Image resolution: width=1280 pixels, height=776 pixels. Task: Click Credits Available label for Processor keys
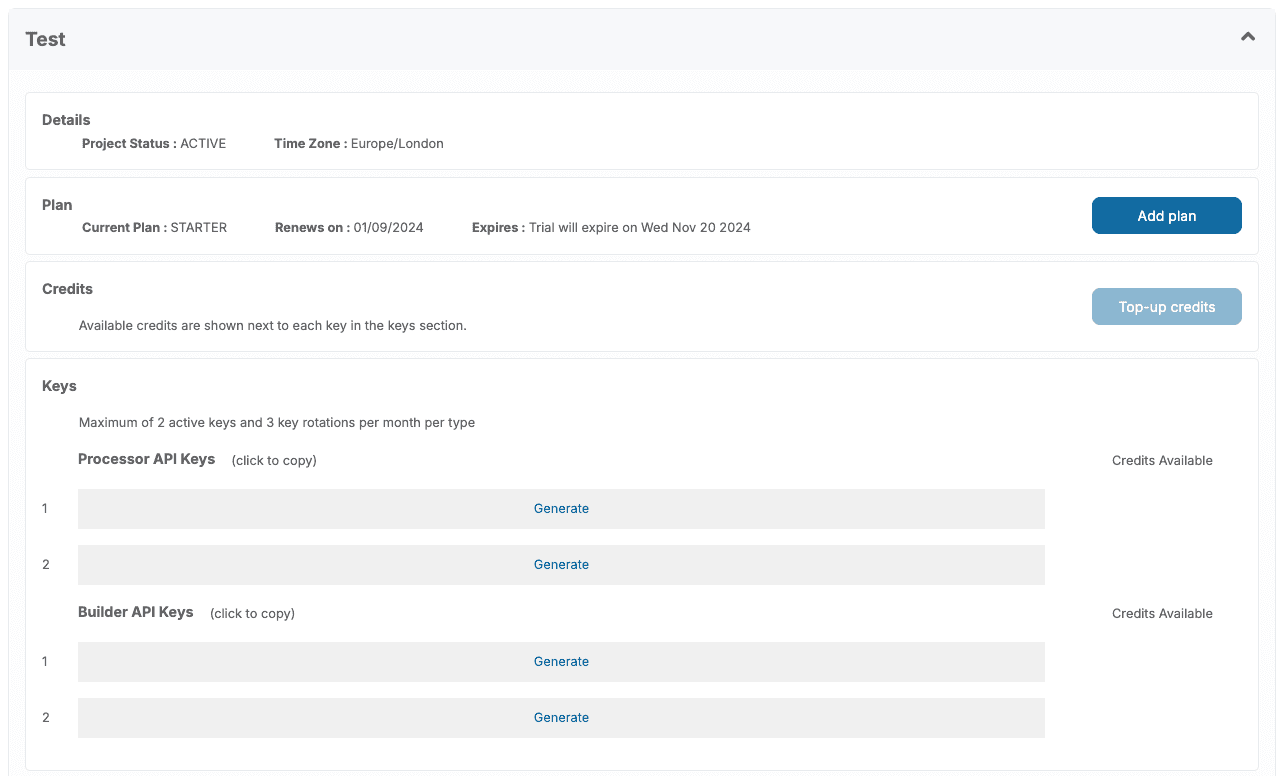click(1162, 461)
